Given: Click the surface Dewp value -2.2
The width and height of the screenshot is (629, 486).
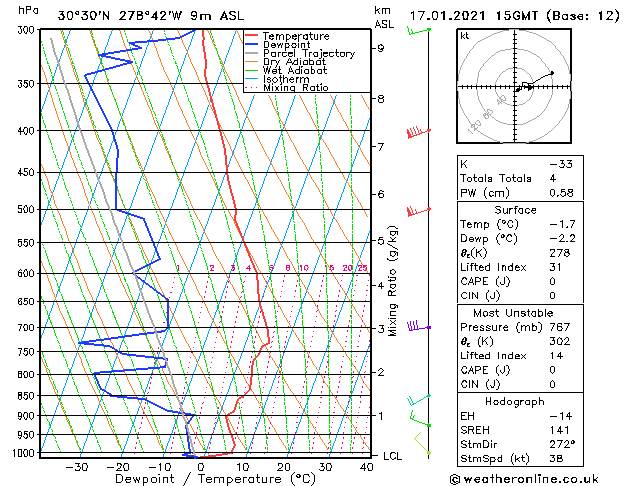Looking at the screenshot, I should (x=562, y=239).
